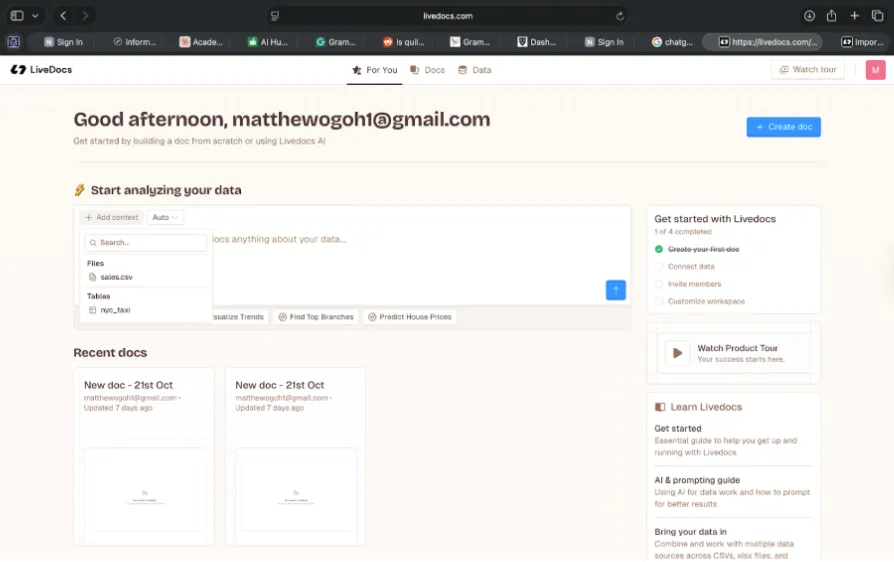Click the LiveDocs logo icon

[x=18, y=70]
